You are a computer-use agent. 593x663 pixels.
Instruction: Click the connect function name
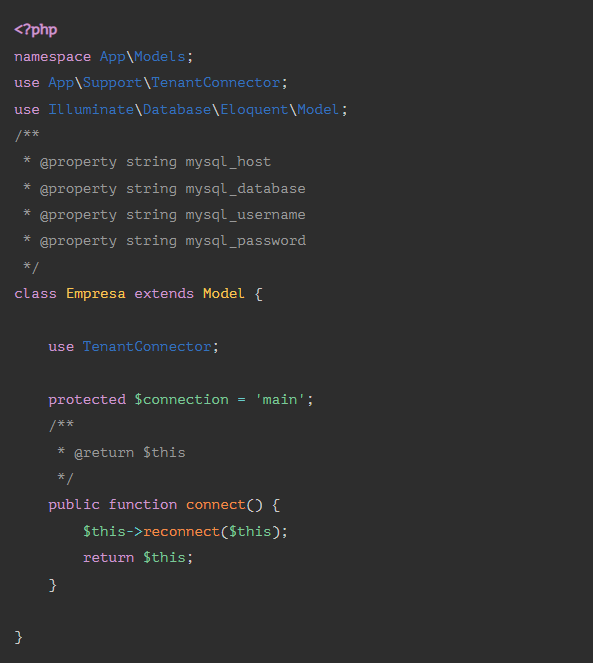point(216,504)
